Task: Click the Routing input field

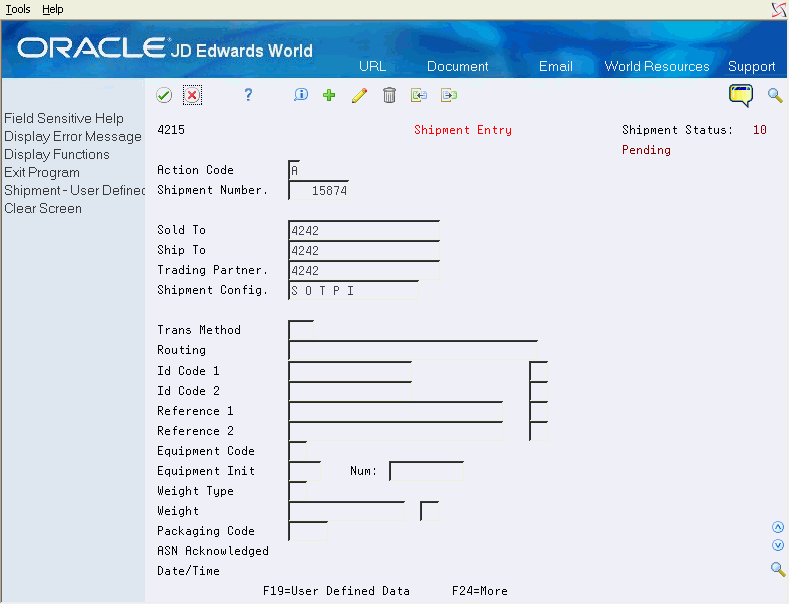Action: coord(413,350)
